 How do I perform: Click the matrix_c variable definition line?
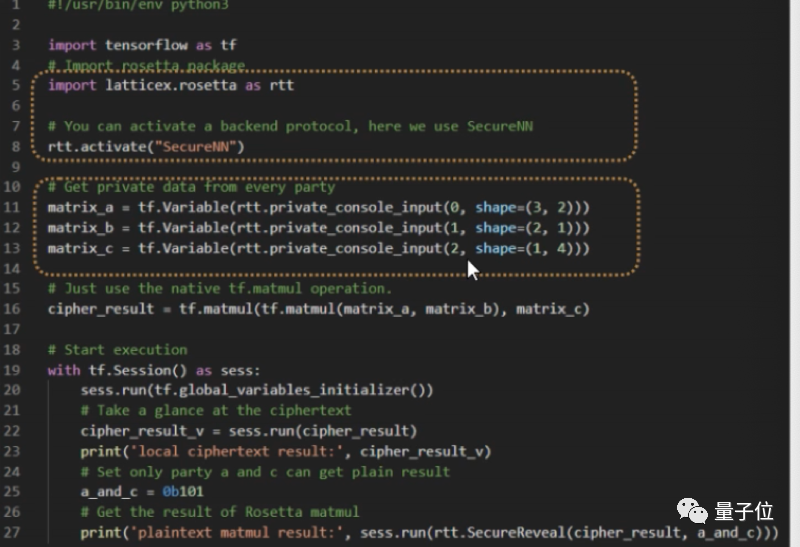pos(319,248)
